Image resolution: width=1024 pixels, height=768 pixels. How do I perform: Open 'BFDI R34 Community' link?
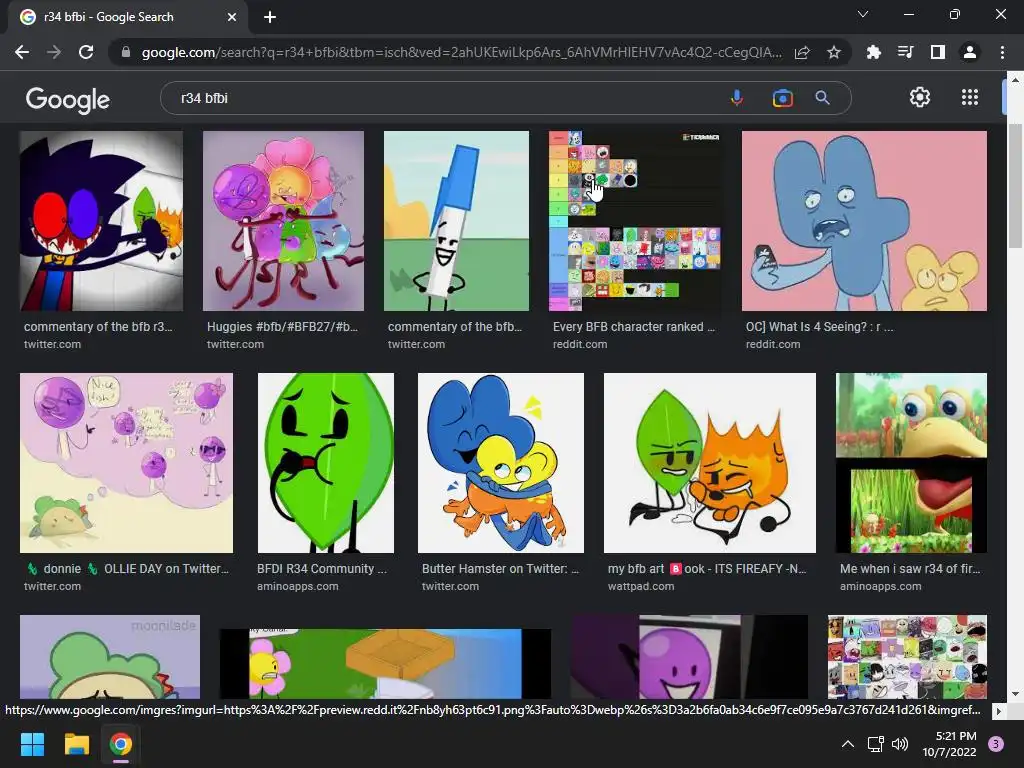click(322, 569)
